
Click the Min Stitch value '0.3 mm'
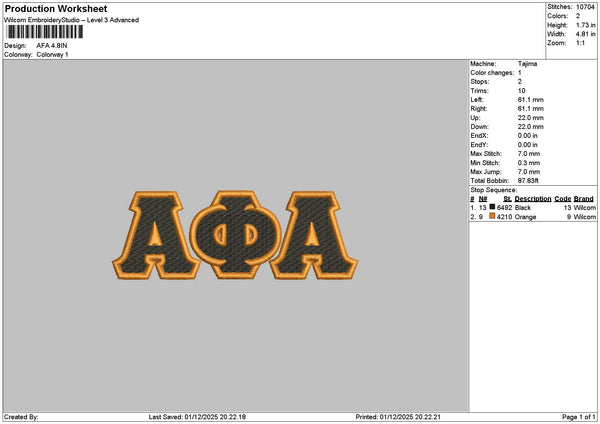pyautogui.click(x=529, y=163)
